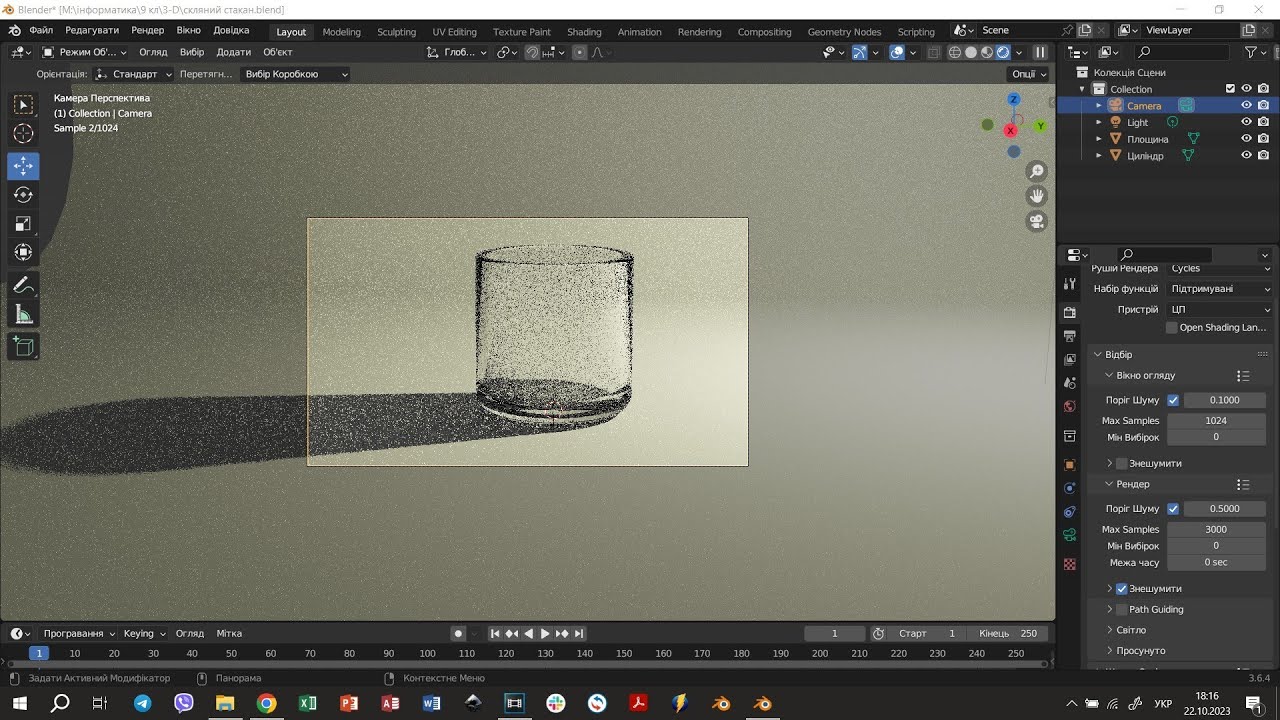The image size is (1280, 720).
Task: Disable render Знешумити checkbox
Action: coord(1122,589)
